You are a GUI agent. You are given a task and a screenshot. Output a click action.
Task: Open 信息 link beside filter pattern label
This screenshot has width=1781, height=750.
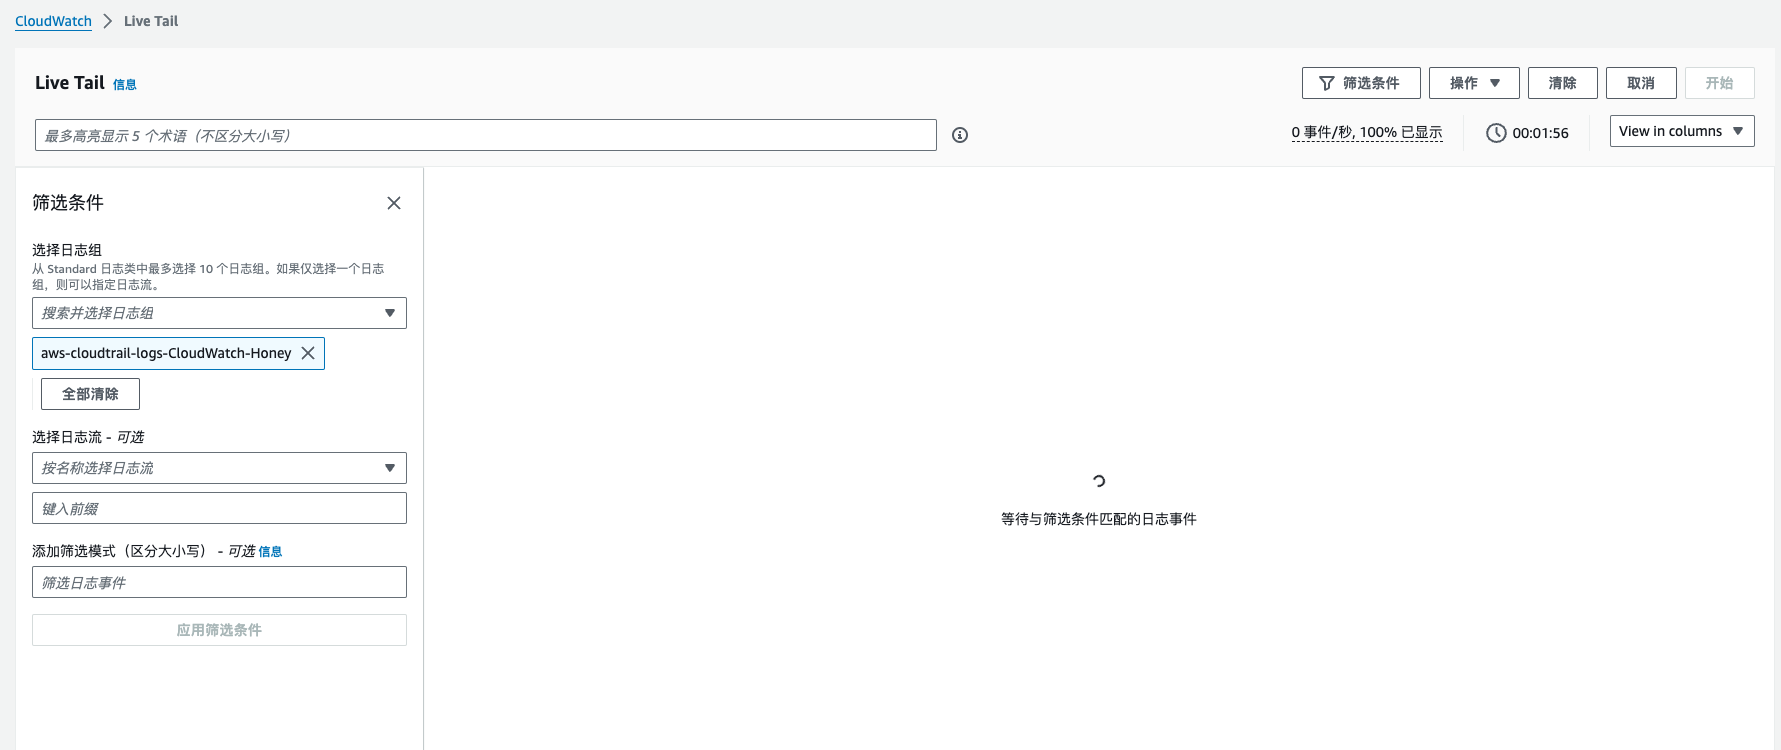coord(270,552)
